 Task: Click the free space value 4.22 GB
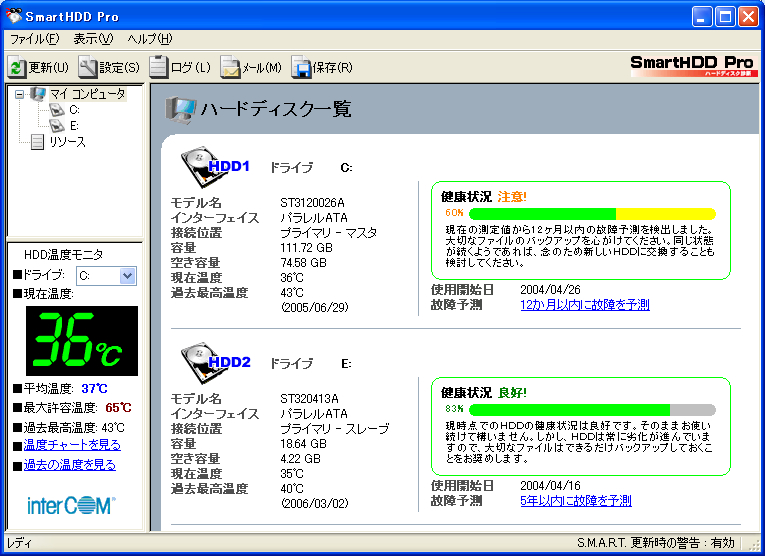point(301,459)
